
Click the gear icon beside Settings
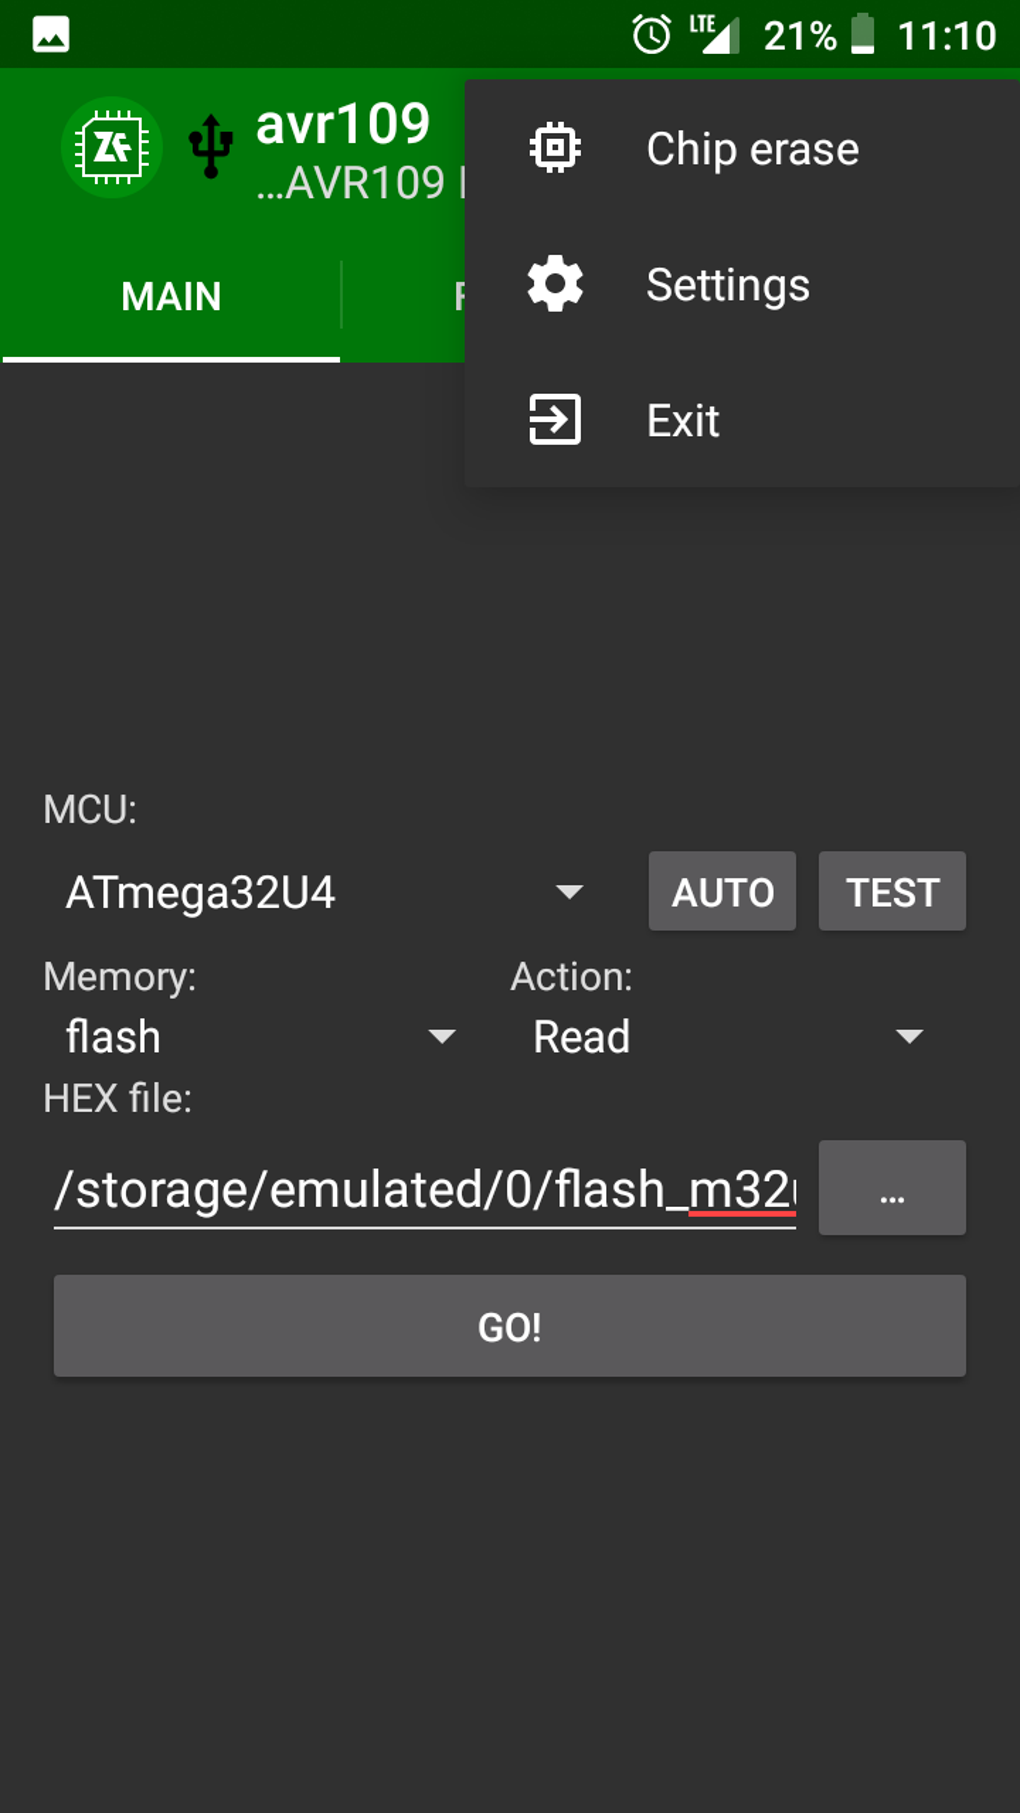[555, 283]
